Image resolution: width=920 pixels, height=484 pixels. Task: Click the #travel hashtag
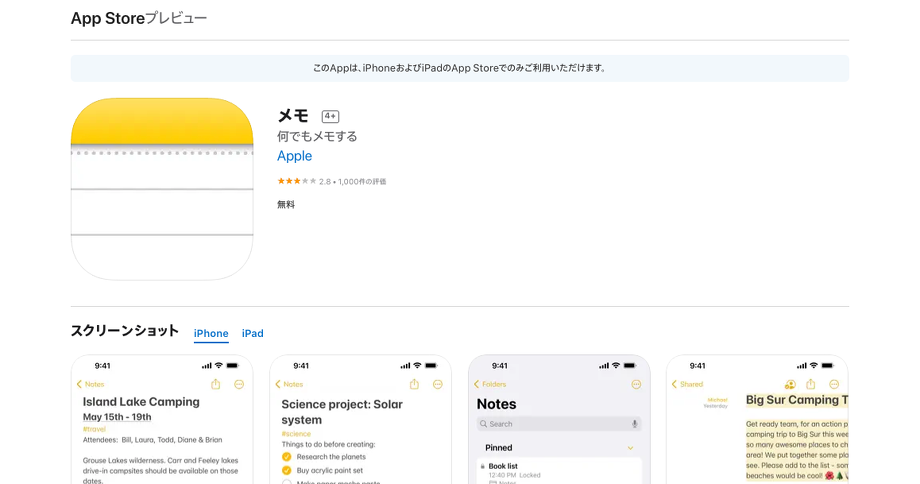[x=94, y=429]
